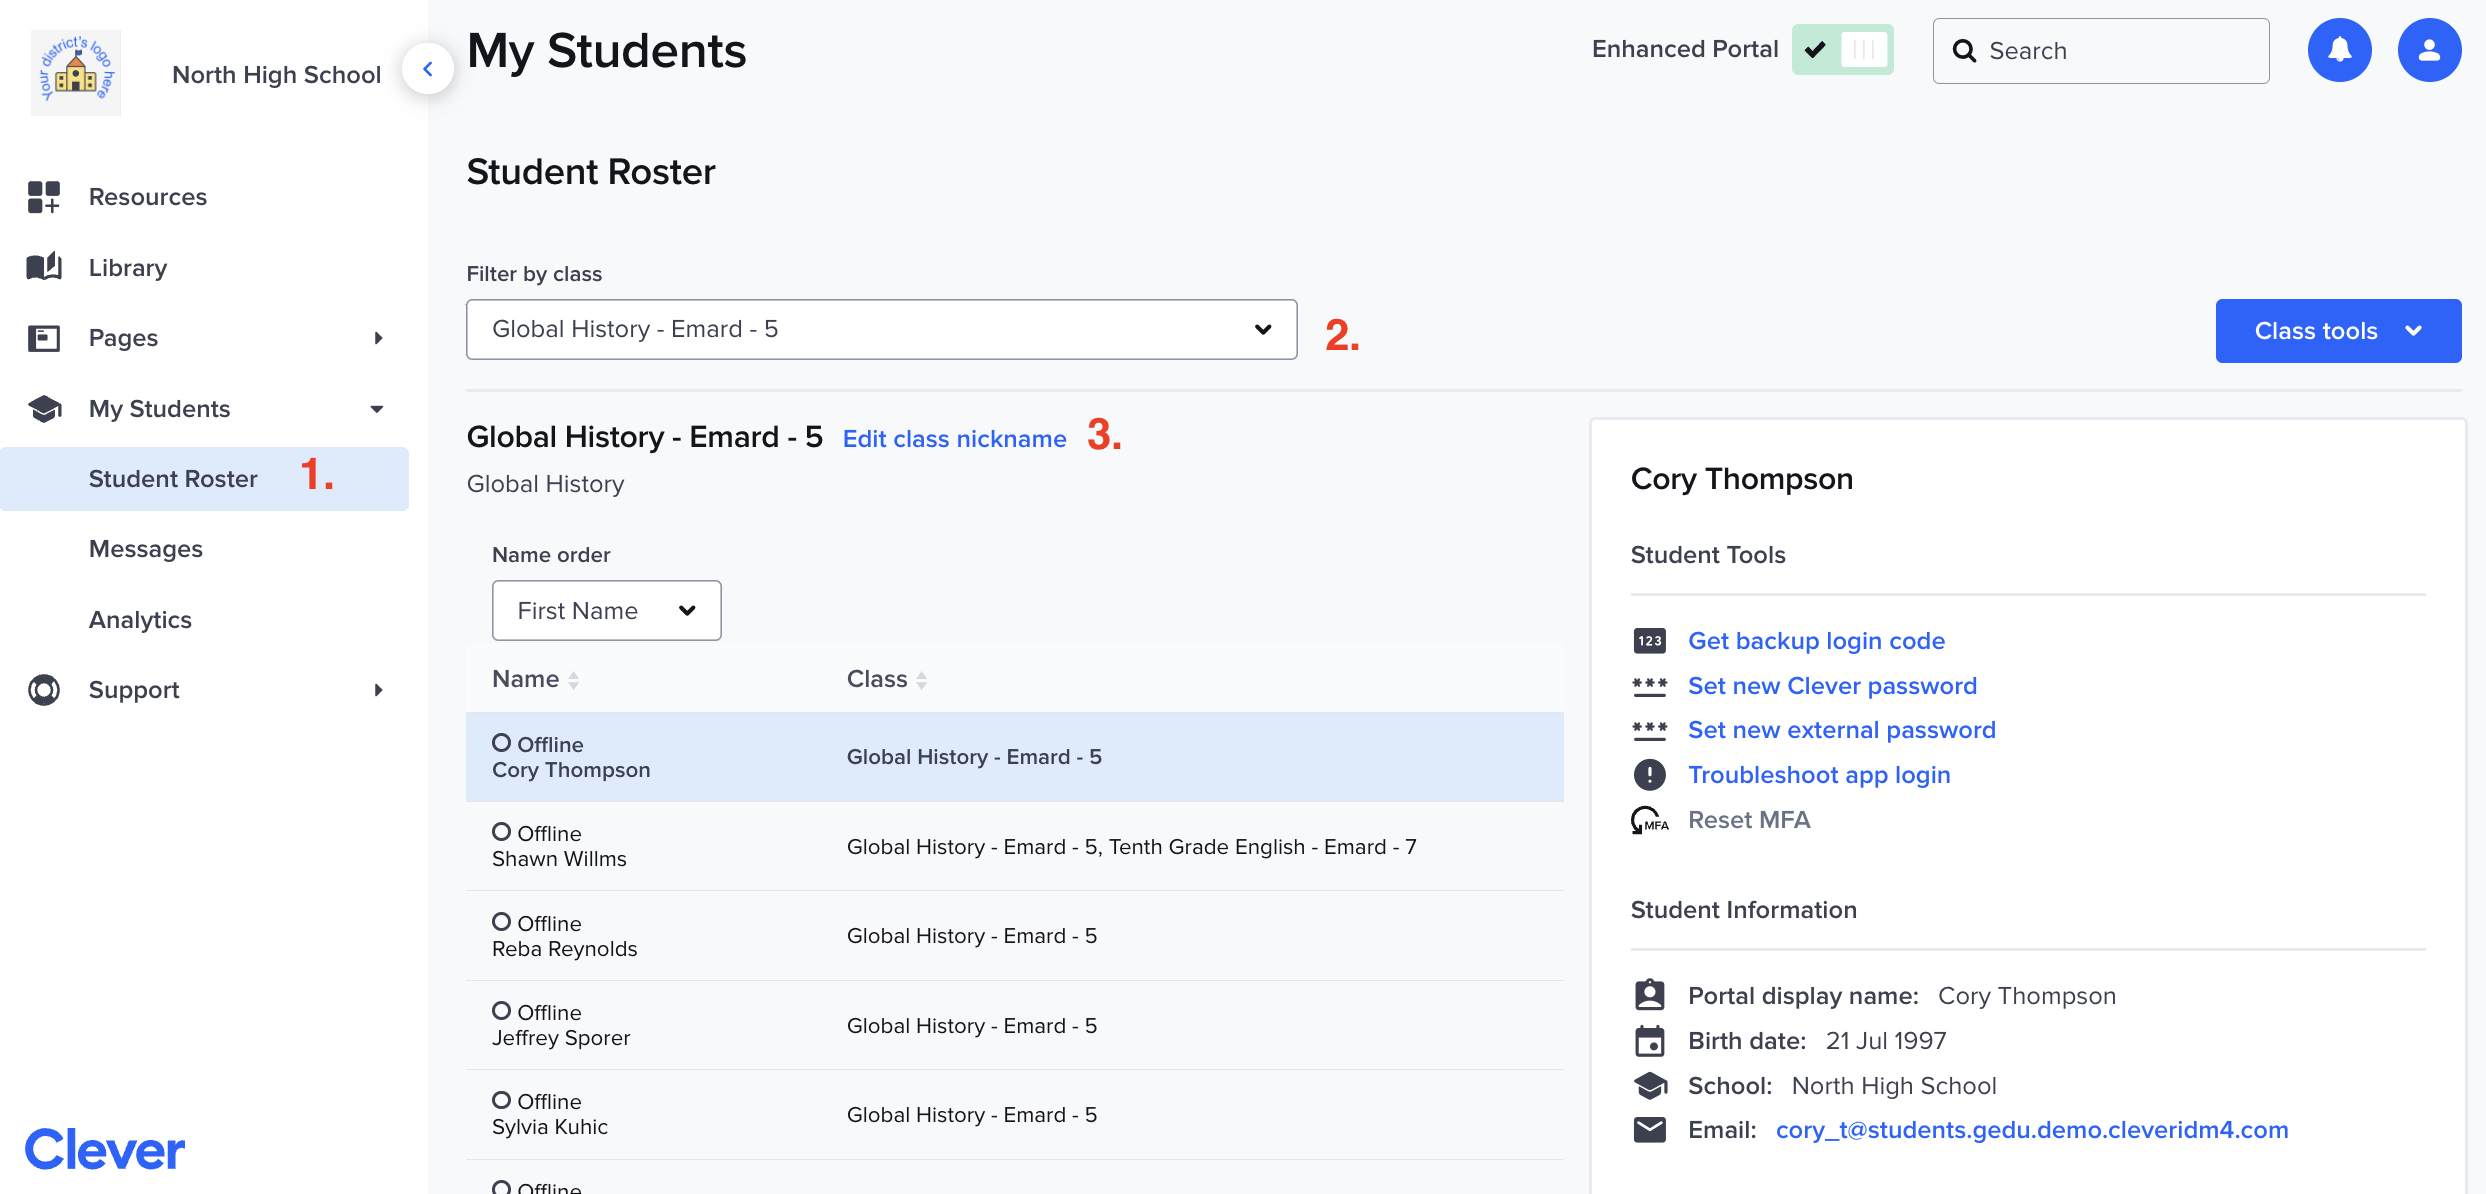Viewport: 2486px width, 1194px height.
Task: Toggle the Enhanced Portal switch
Action: pyautogui.click(x=1842, y=50)
